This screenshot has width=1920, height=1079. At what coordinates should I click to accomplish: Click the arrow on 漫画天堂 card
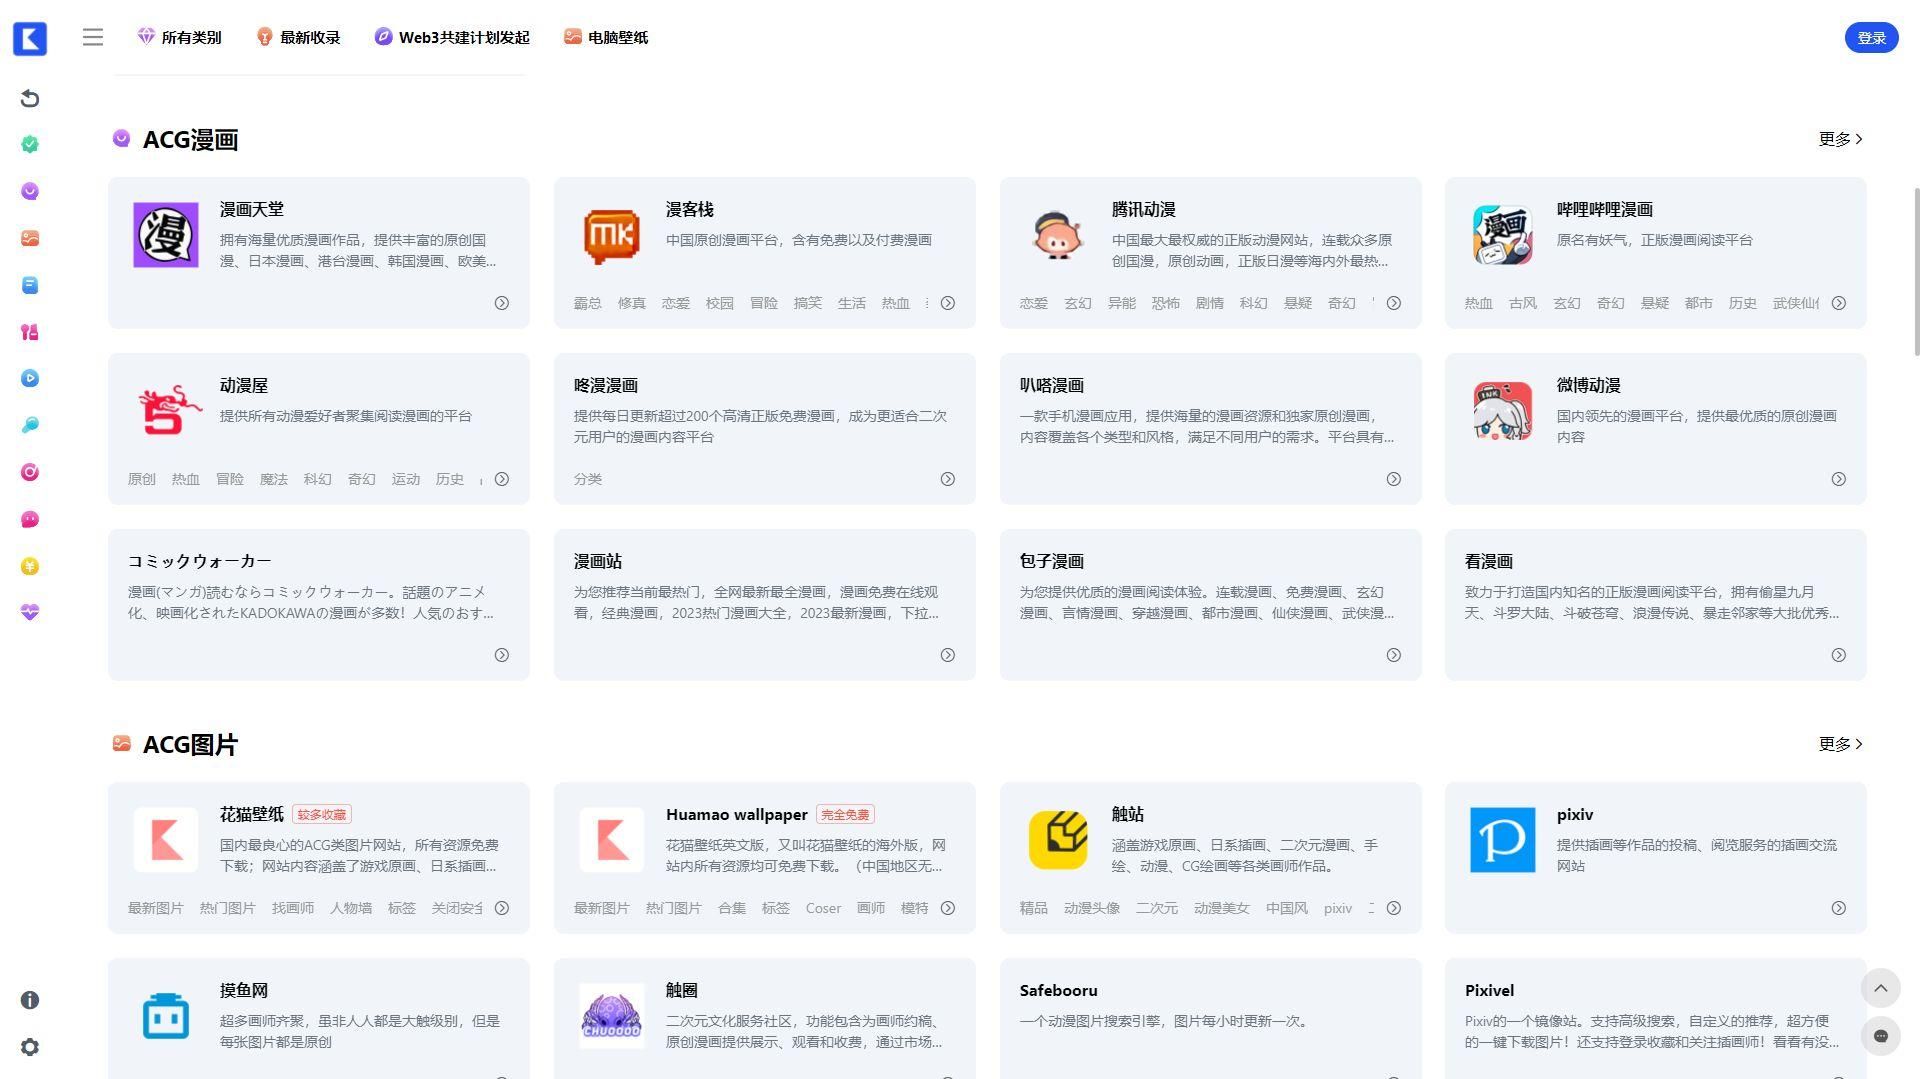(502, 303)
